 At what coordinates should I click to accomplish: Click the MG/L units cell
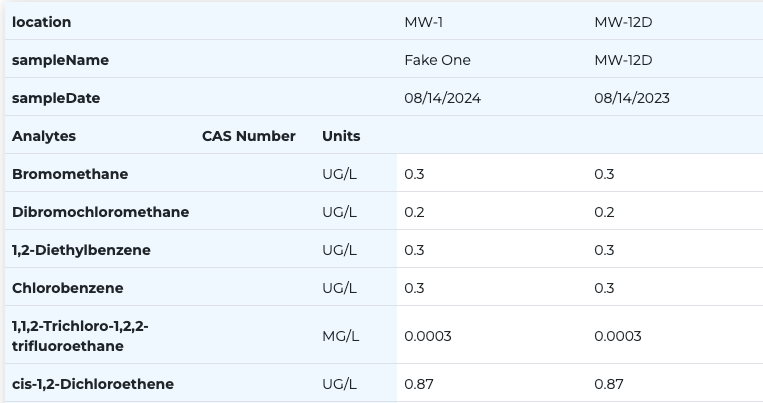pyautogui.click(x=341, y=336)
